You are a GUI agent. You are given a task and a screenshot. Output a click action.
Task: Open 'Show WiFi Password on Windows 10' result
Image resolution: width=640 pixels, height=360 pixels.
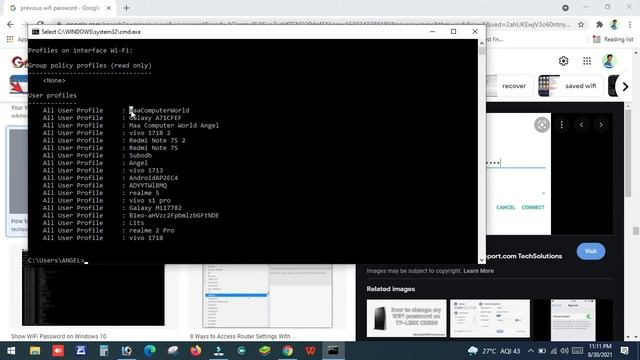[x=58, y=336]
